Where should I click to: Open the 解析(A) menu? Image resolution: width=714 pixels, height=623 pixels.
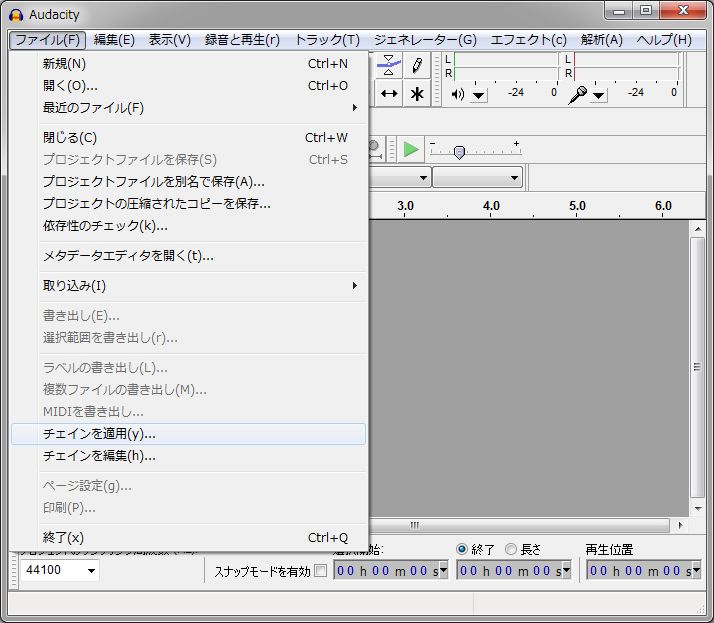tap(602, 40)
